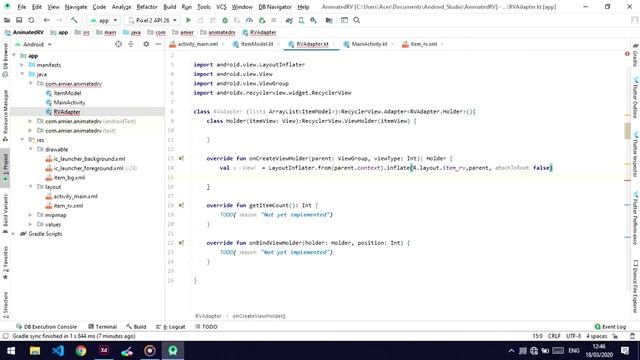Open the Event Log
The height and width of the screenshot is (360, 640).
click(x=610, y=327)
